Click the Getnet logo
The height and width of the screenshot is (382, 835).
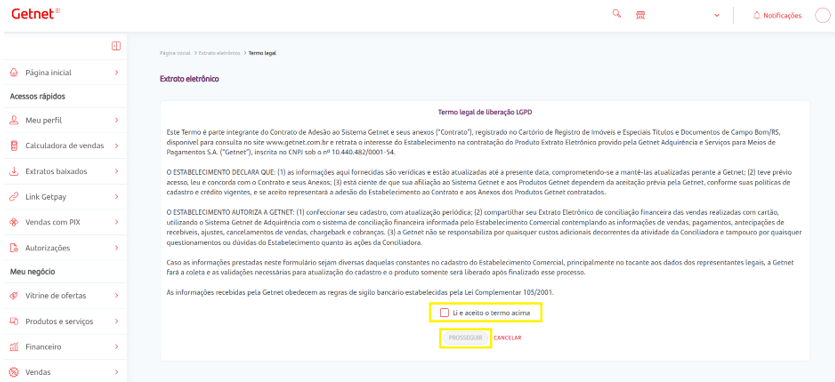[x=36, y=14]
